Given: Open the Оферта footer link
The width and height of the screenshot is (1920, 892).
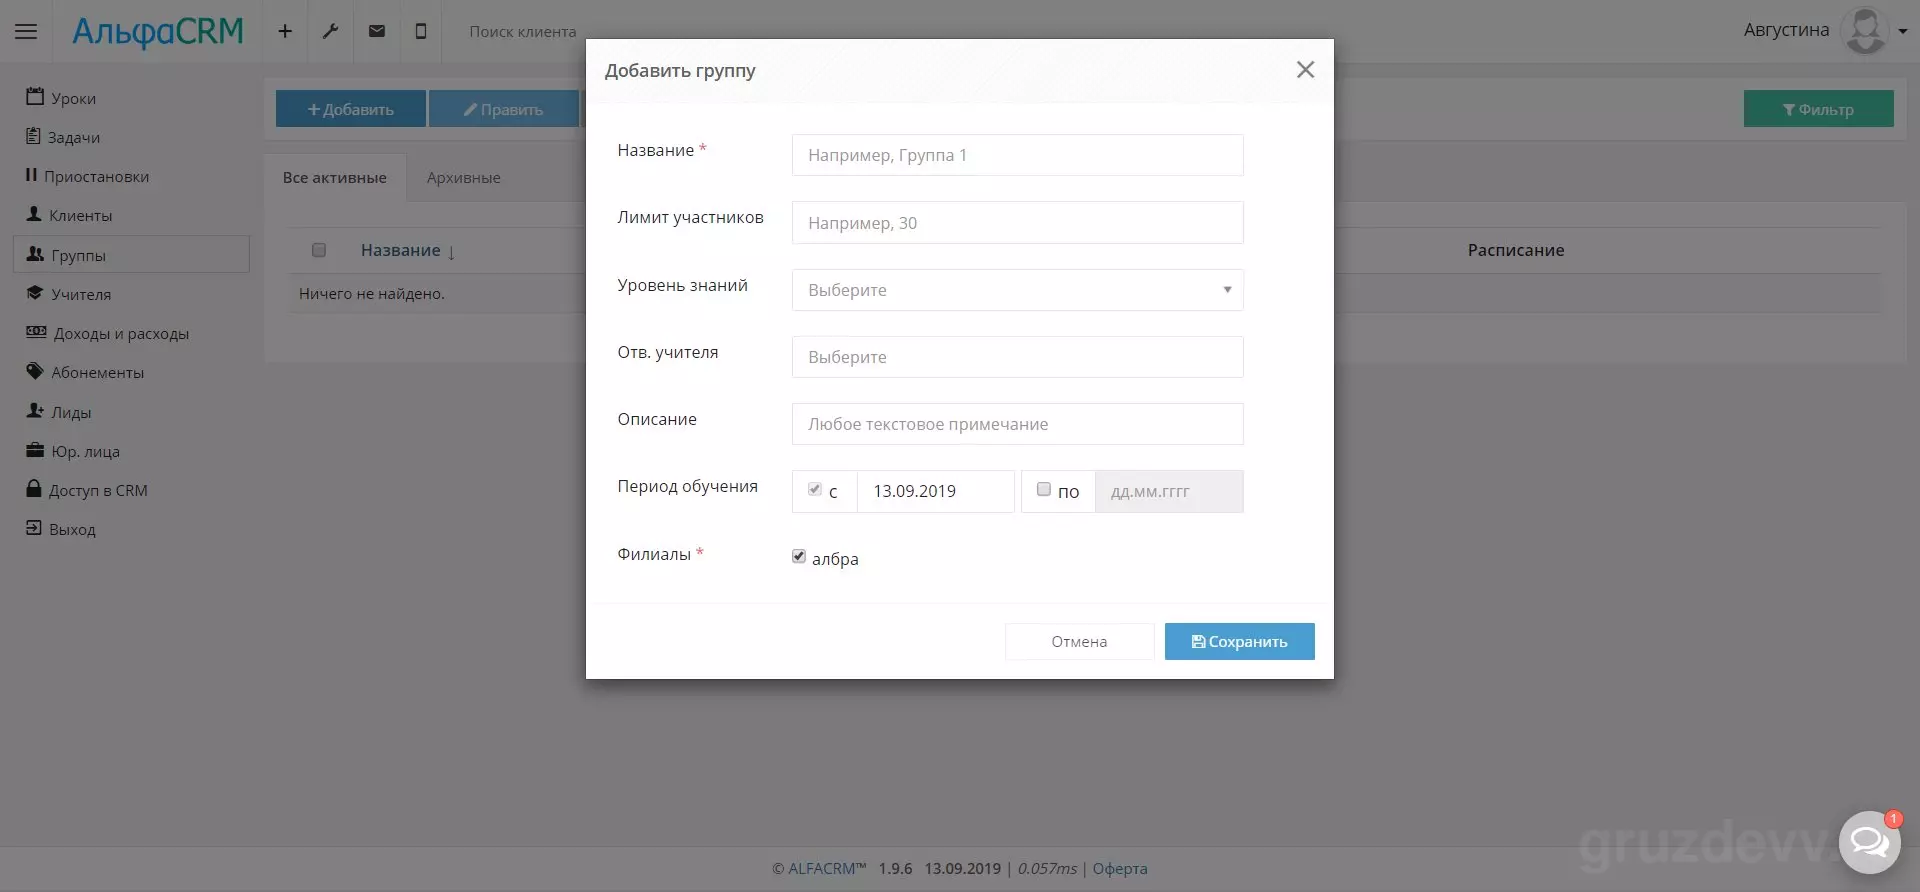Looking at the screenshot, I should coord(1120,868).
